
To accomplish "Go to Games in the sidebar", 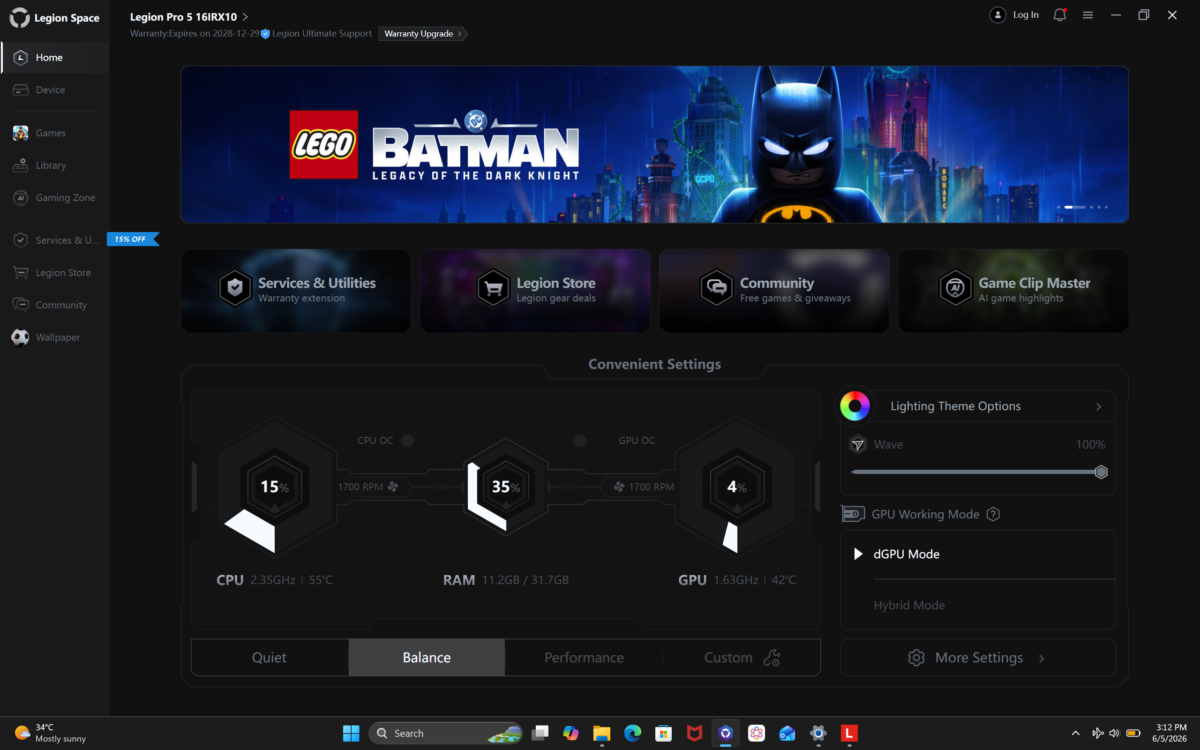I will (x=55, y=133).
